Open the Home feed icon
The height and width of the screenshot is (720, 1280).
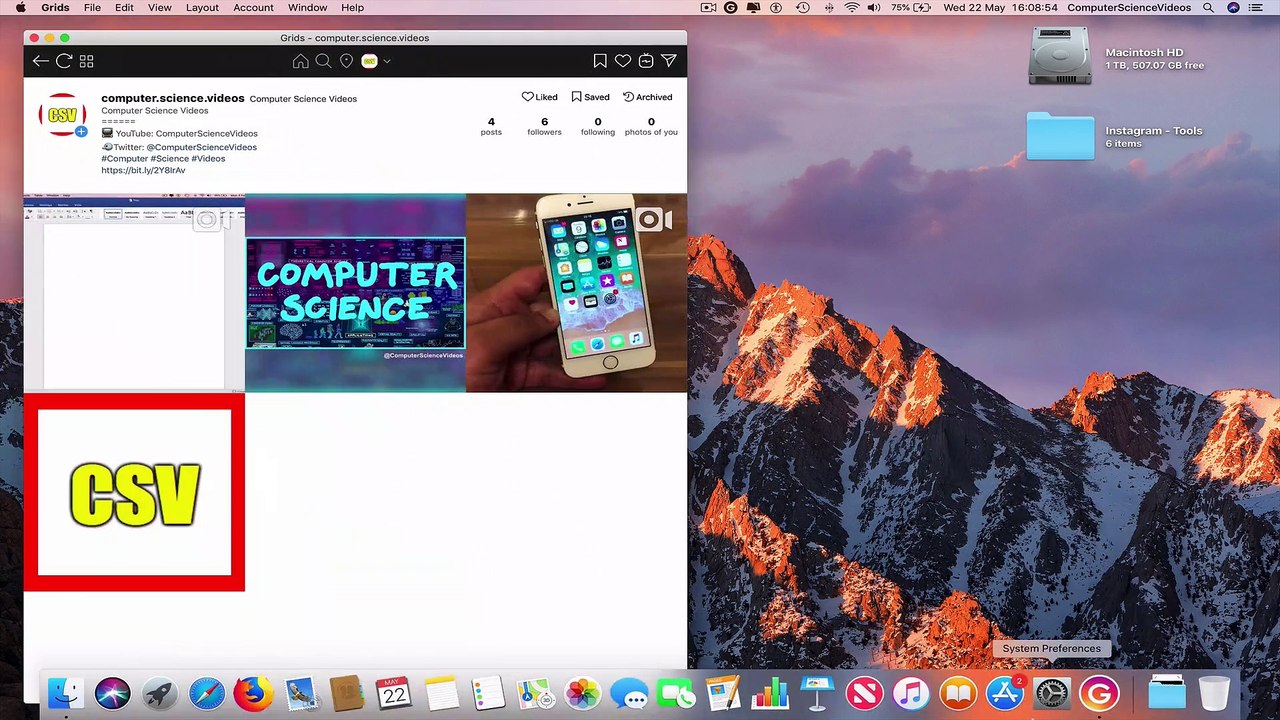click(x=300, y=61)
